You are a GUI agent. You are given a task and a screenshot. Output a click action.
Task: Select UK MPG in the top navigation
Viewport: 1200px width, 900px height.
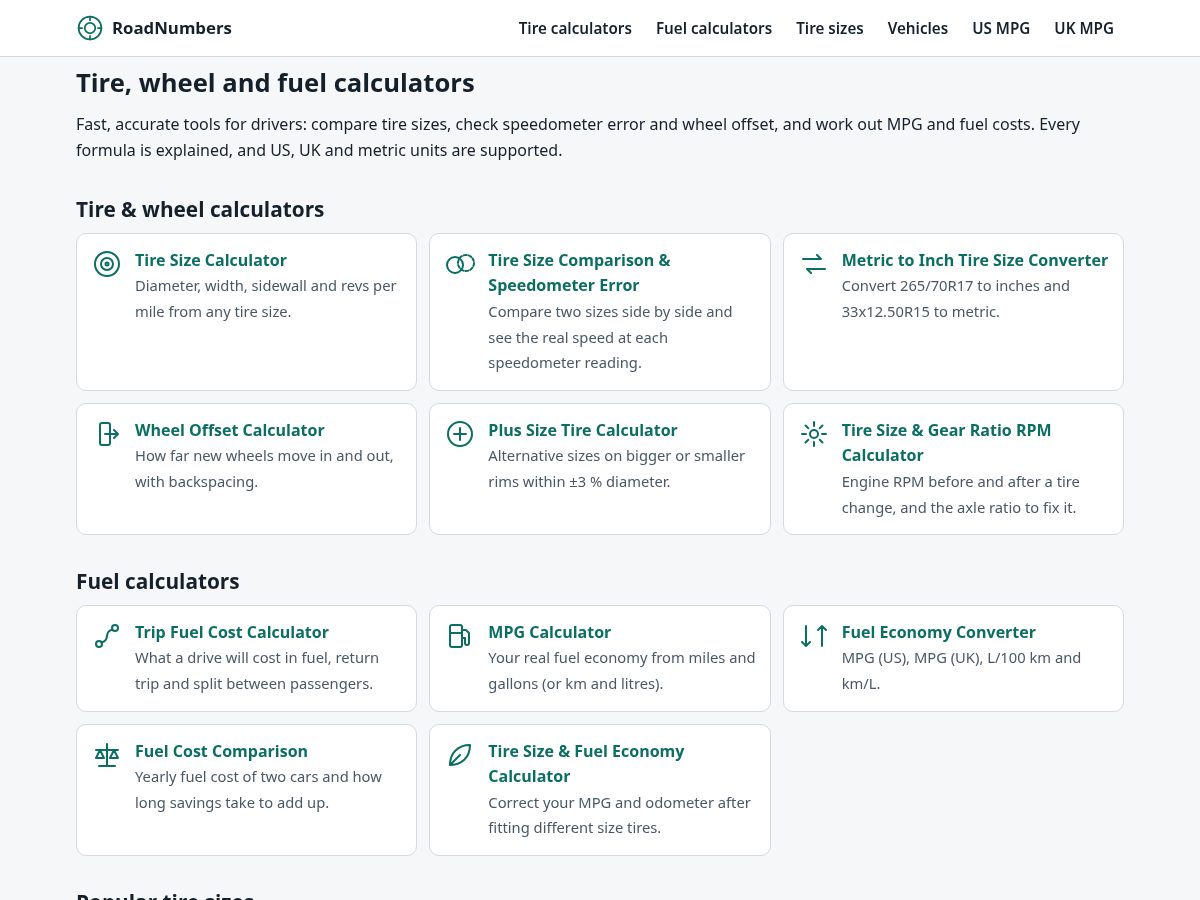(x=1084, y=28)
